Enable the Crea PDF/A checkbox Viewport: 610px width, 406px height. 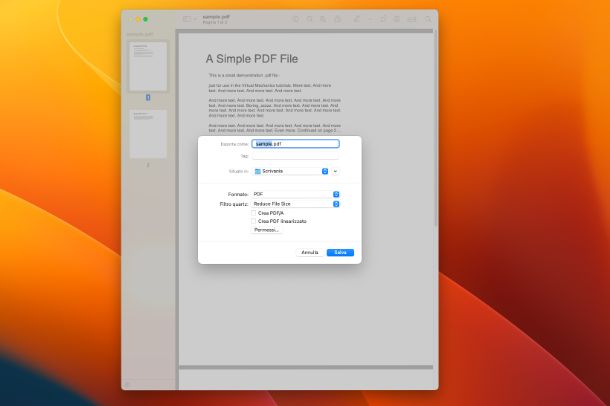254,213
